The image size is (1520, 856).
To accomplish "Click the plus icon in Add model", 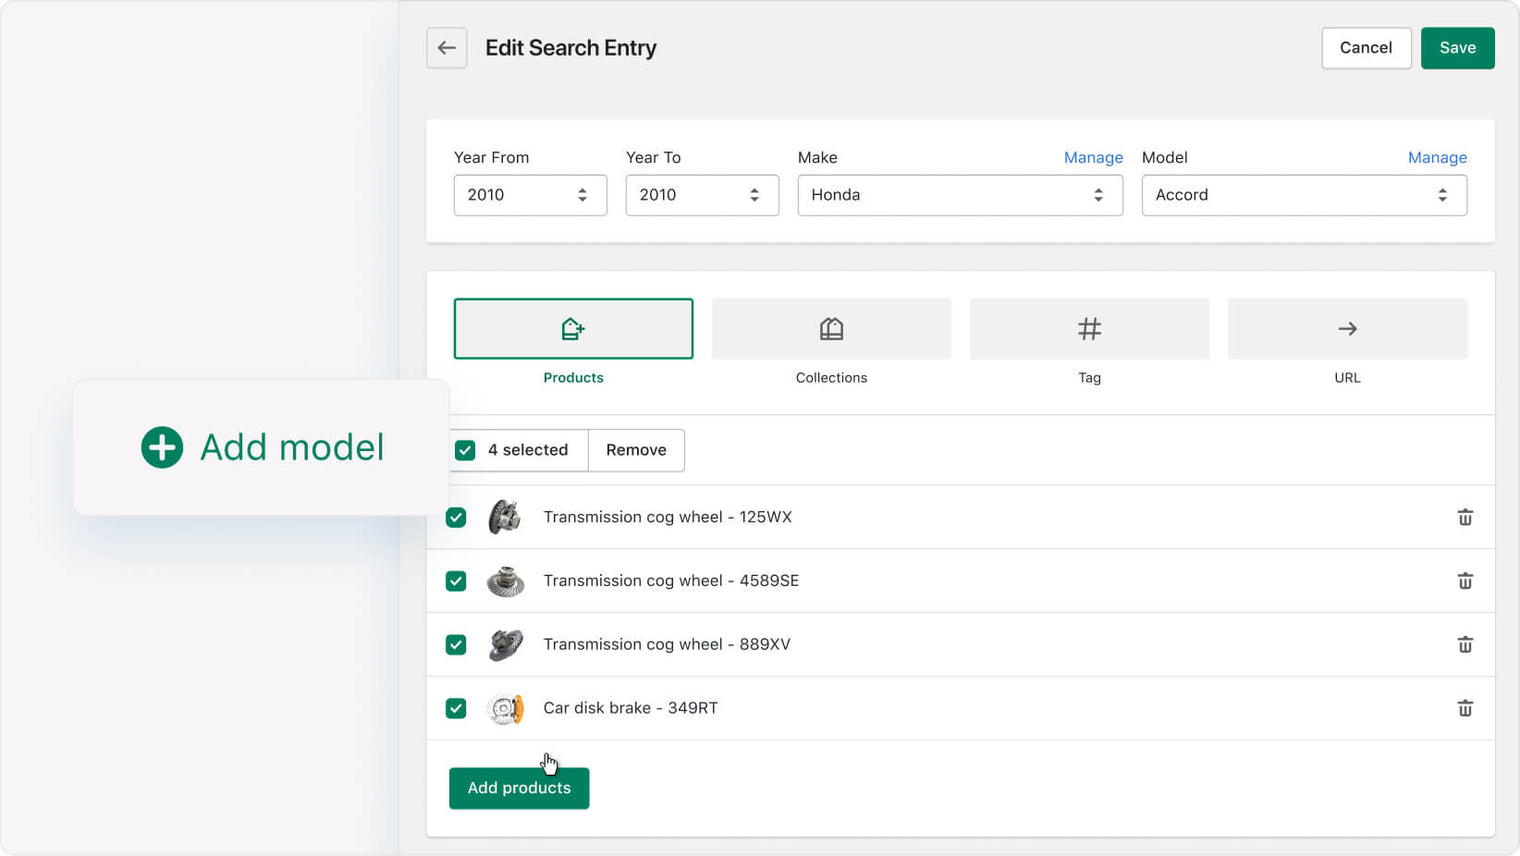I will point(161,447).
